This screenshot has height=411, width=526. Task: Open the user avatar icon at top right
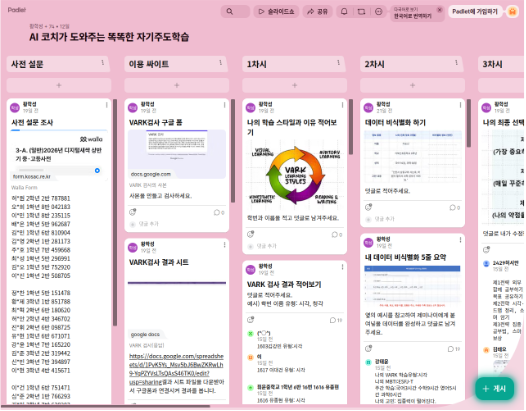point(512,11)
